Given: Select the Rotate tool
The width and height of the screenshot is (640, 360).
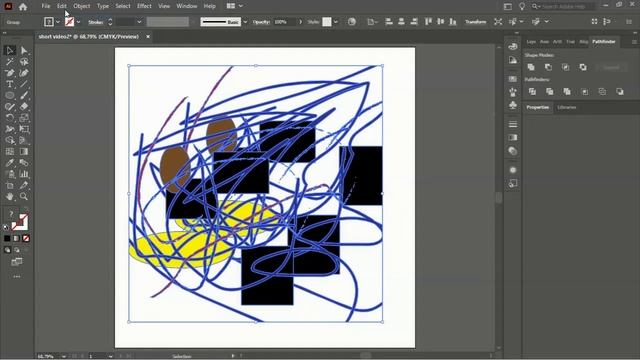Looking at the screenshot, I should (x=9, y=118).
